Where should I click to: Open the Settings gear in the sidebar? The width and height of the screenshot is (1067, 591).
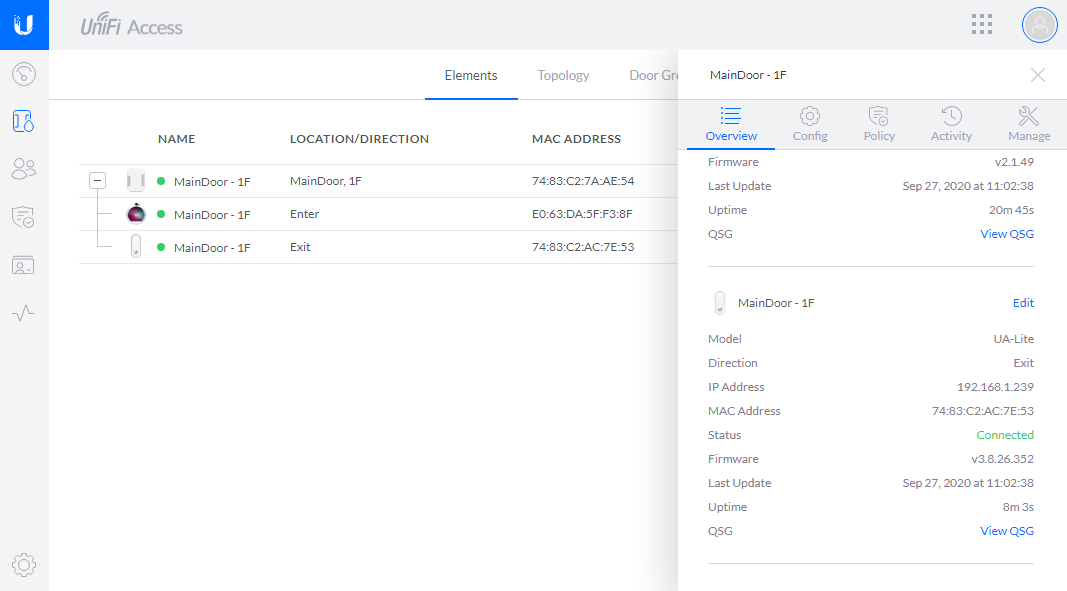[24, 564]
